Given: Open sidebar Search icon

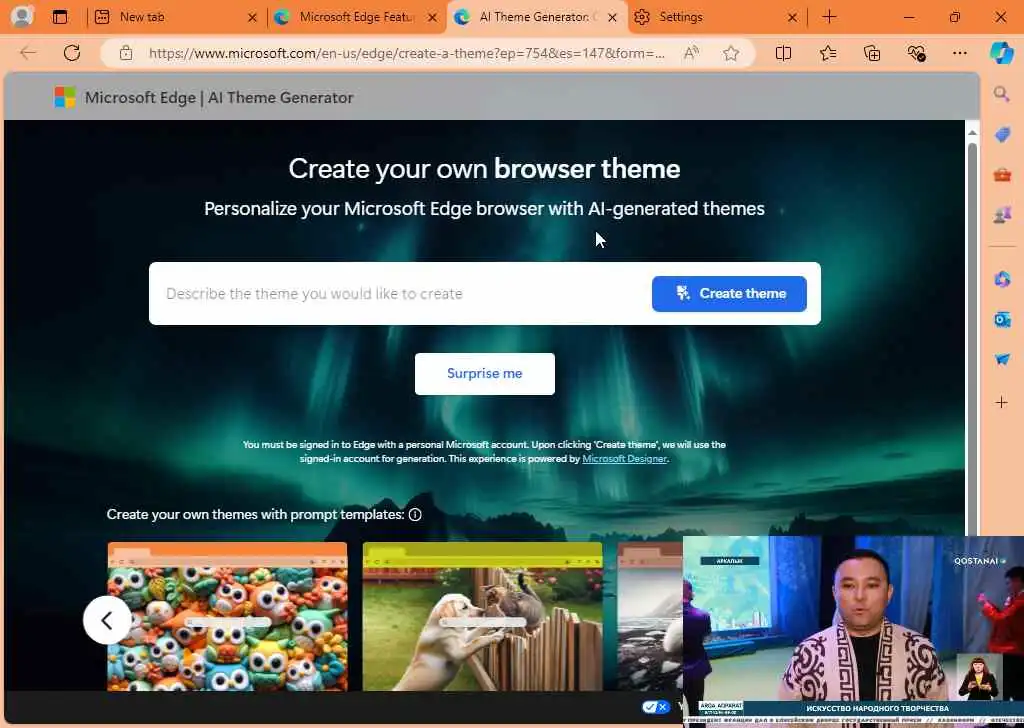Looking at the screenshot, I should tap(1002, 95).
